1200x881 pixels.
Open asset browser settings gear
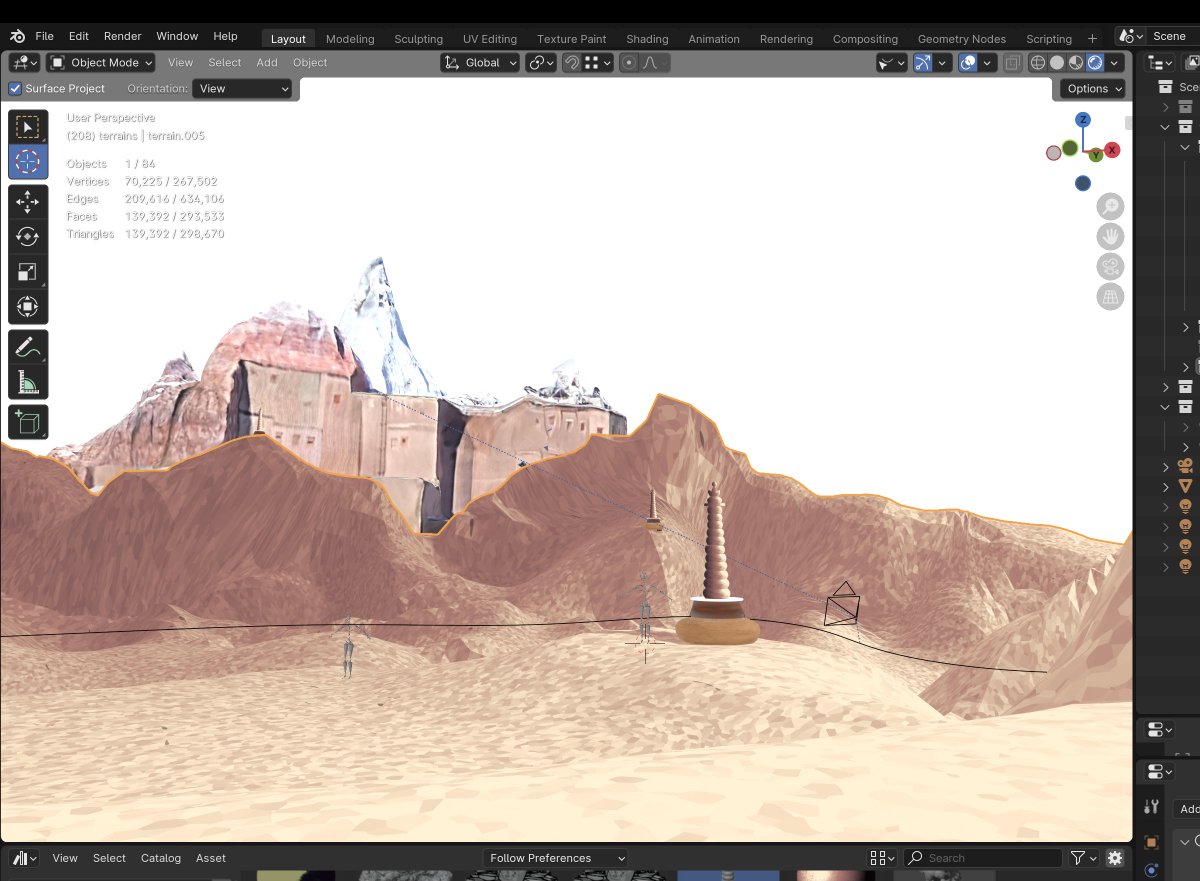coord(1115,858)
